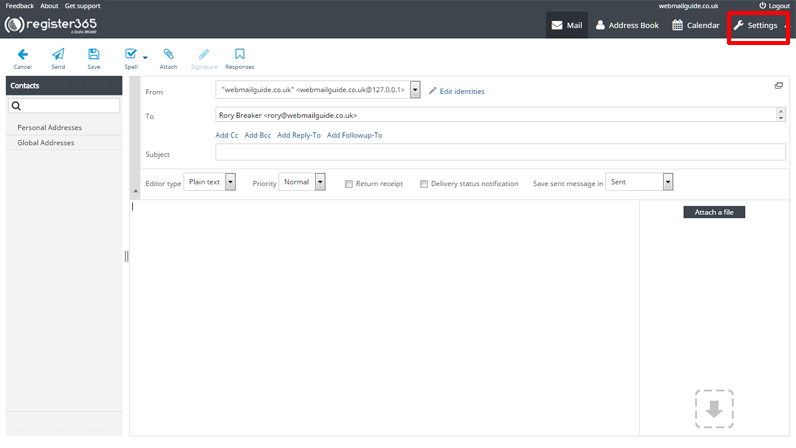This screenshot has width=796, height=448.
Task: Open the Priority dropdown
Action: click(302, 182)
